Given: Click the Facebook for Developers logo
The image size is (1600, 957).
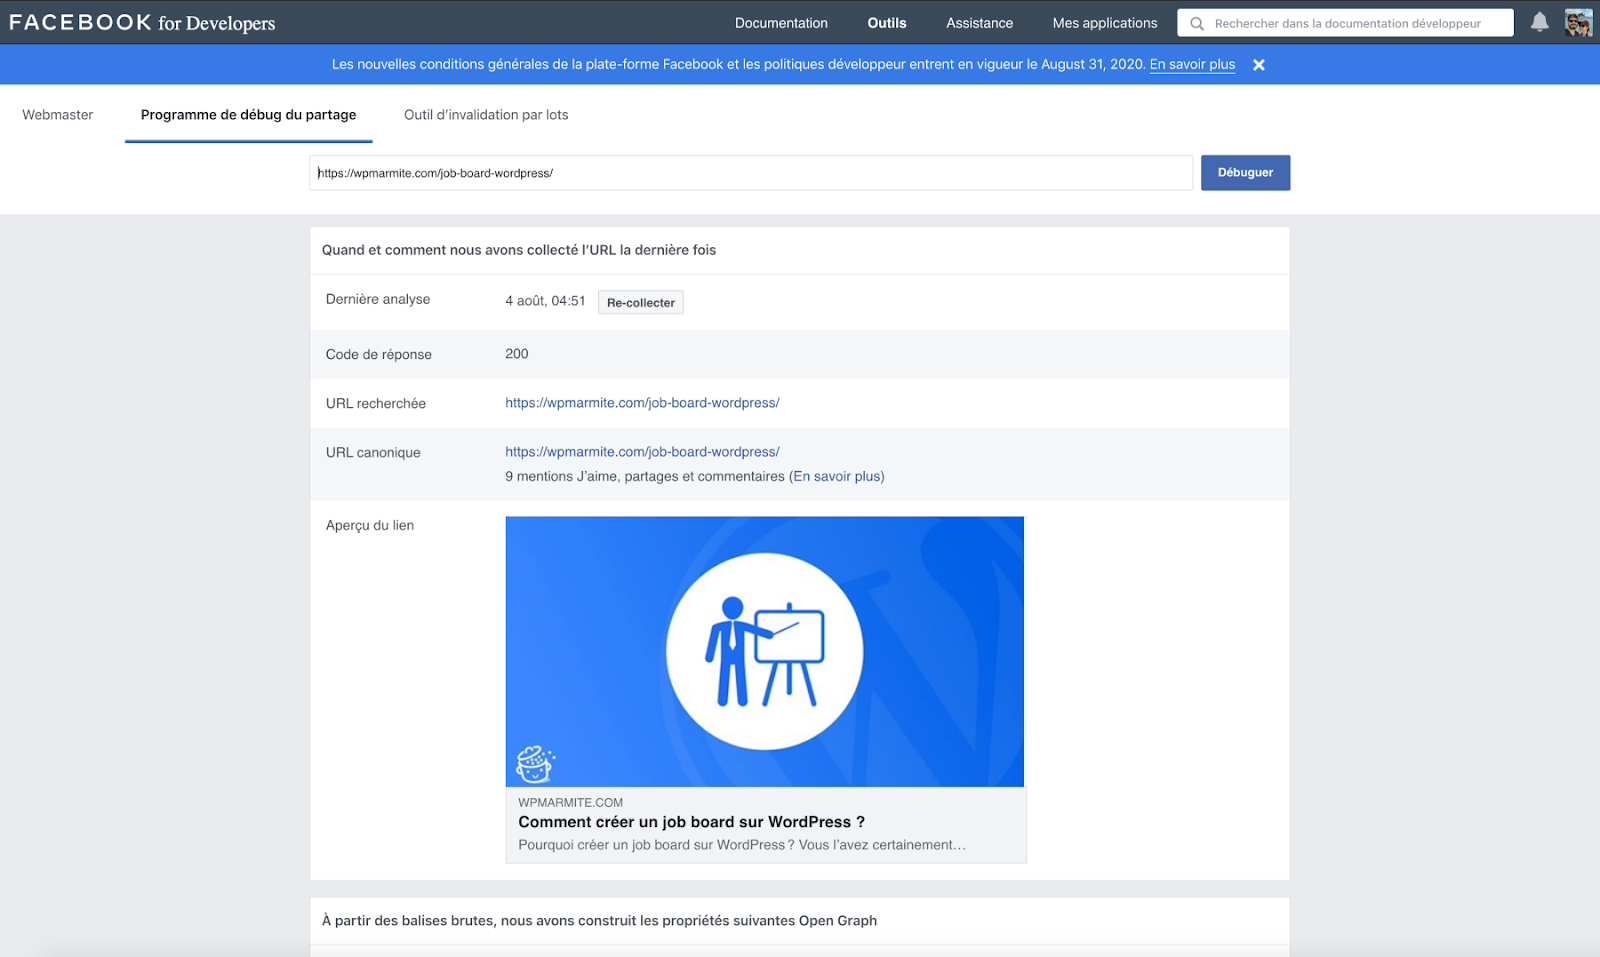Looking at the screenshot, I should pyautogui.click(x=142, y=22).
